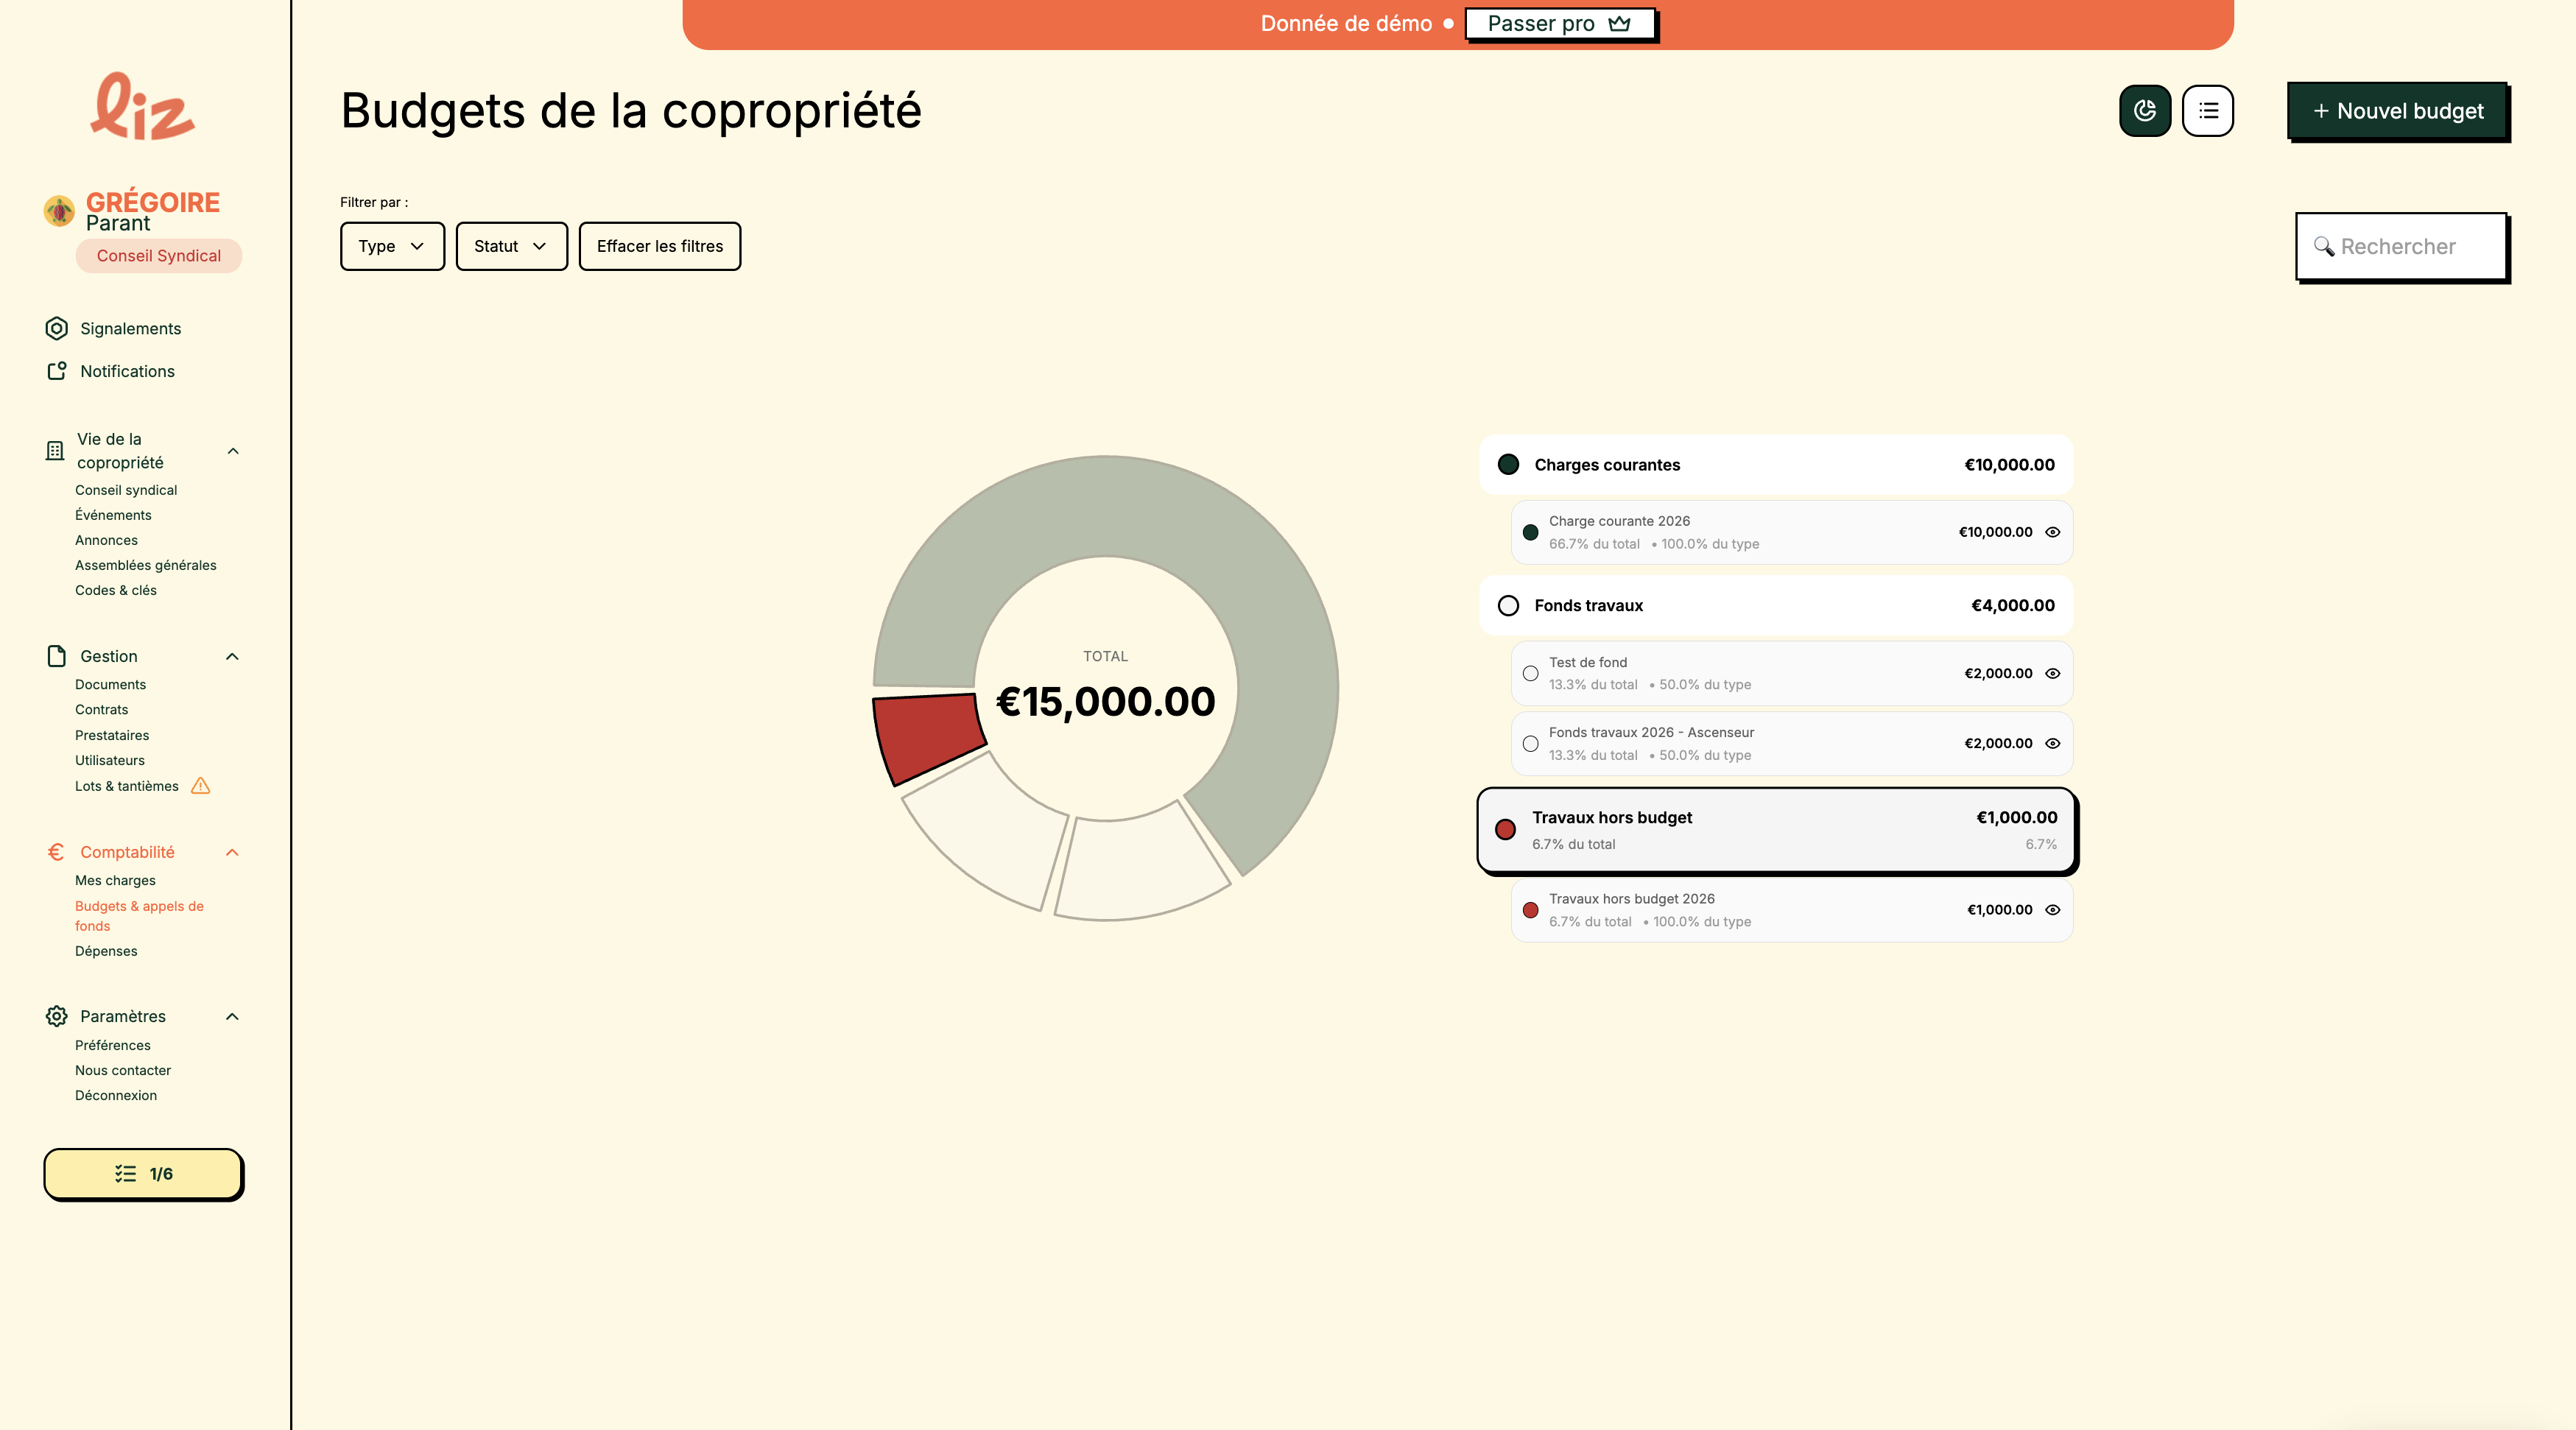
Task: Click Déconnexion to log out
Action: pos(116,1095)
